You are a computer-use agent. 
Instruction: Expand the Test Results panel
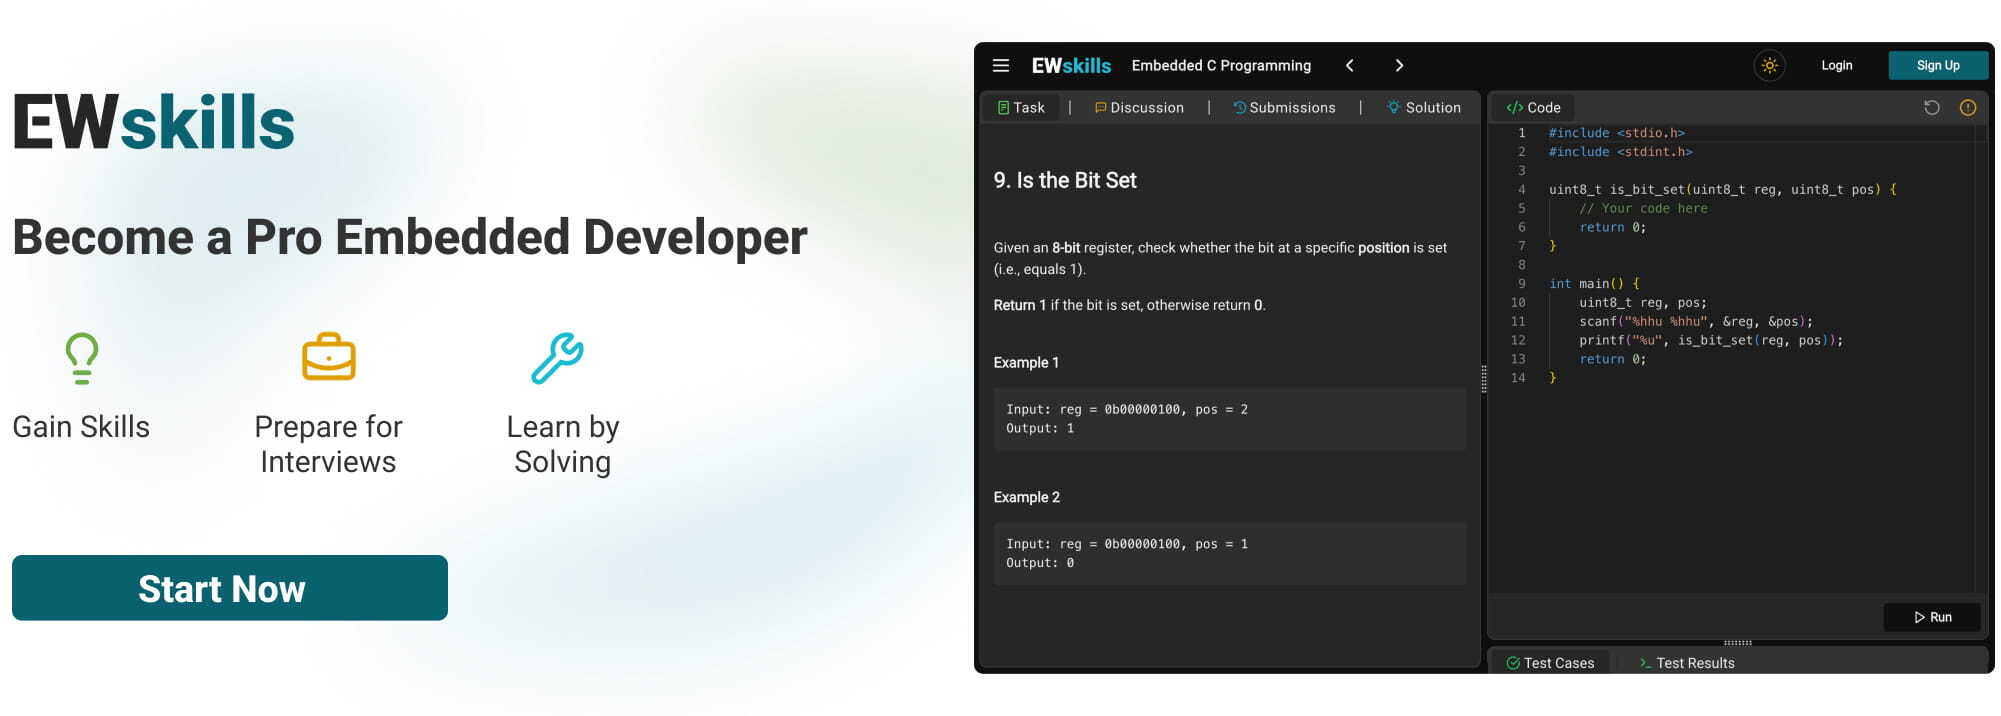point(1686,663)
